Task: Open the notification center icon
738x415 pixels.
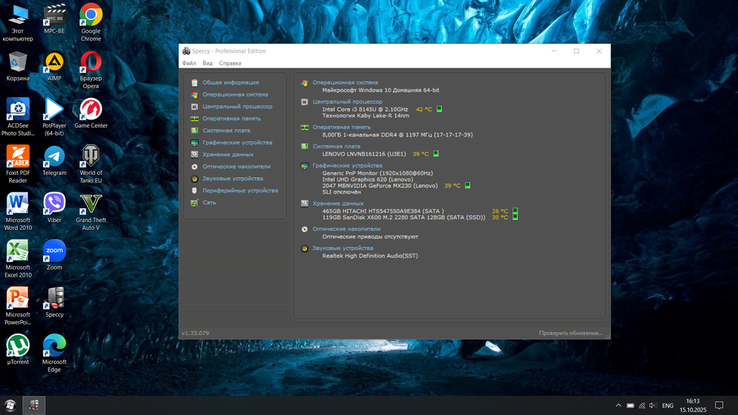Action: tap(719, 405)
